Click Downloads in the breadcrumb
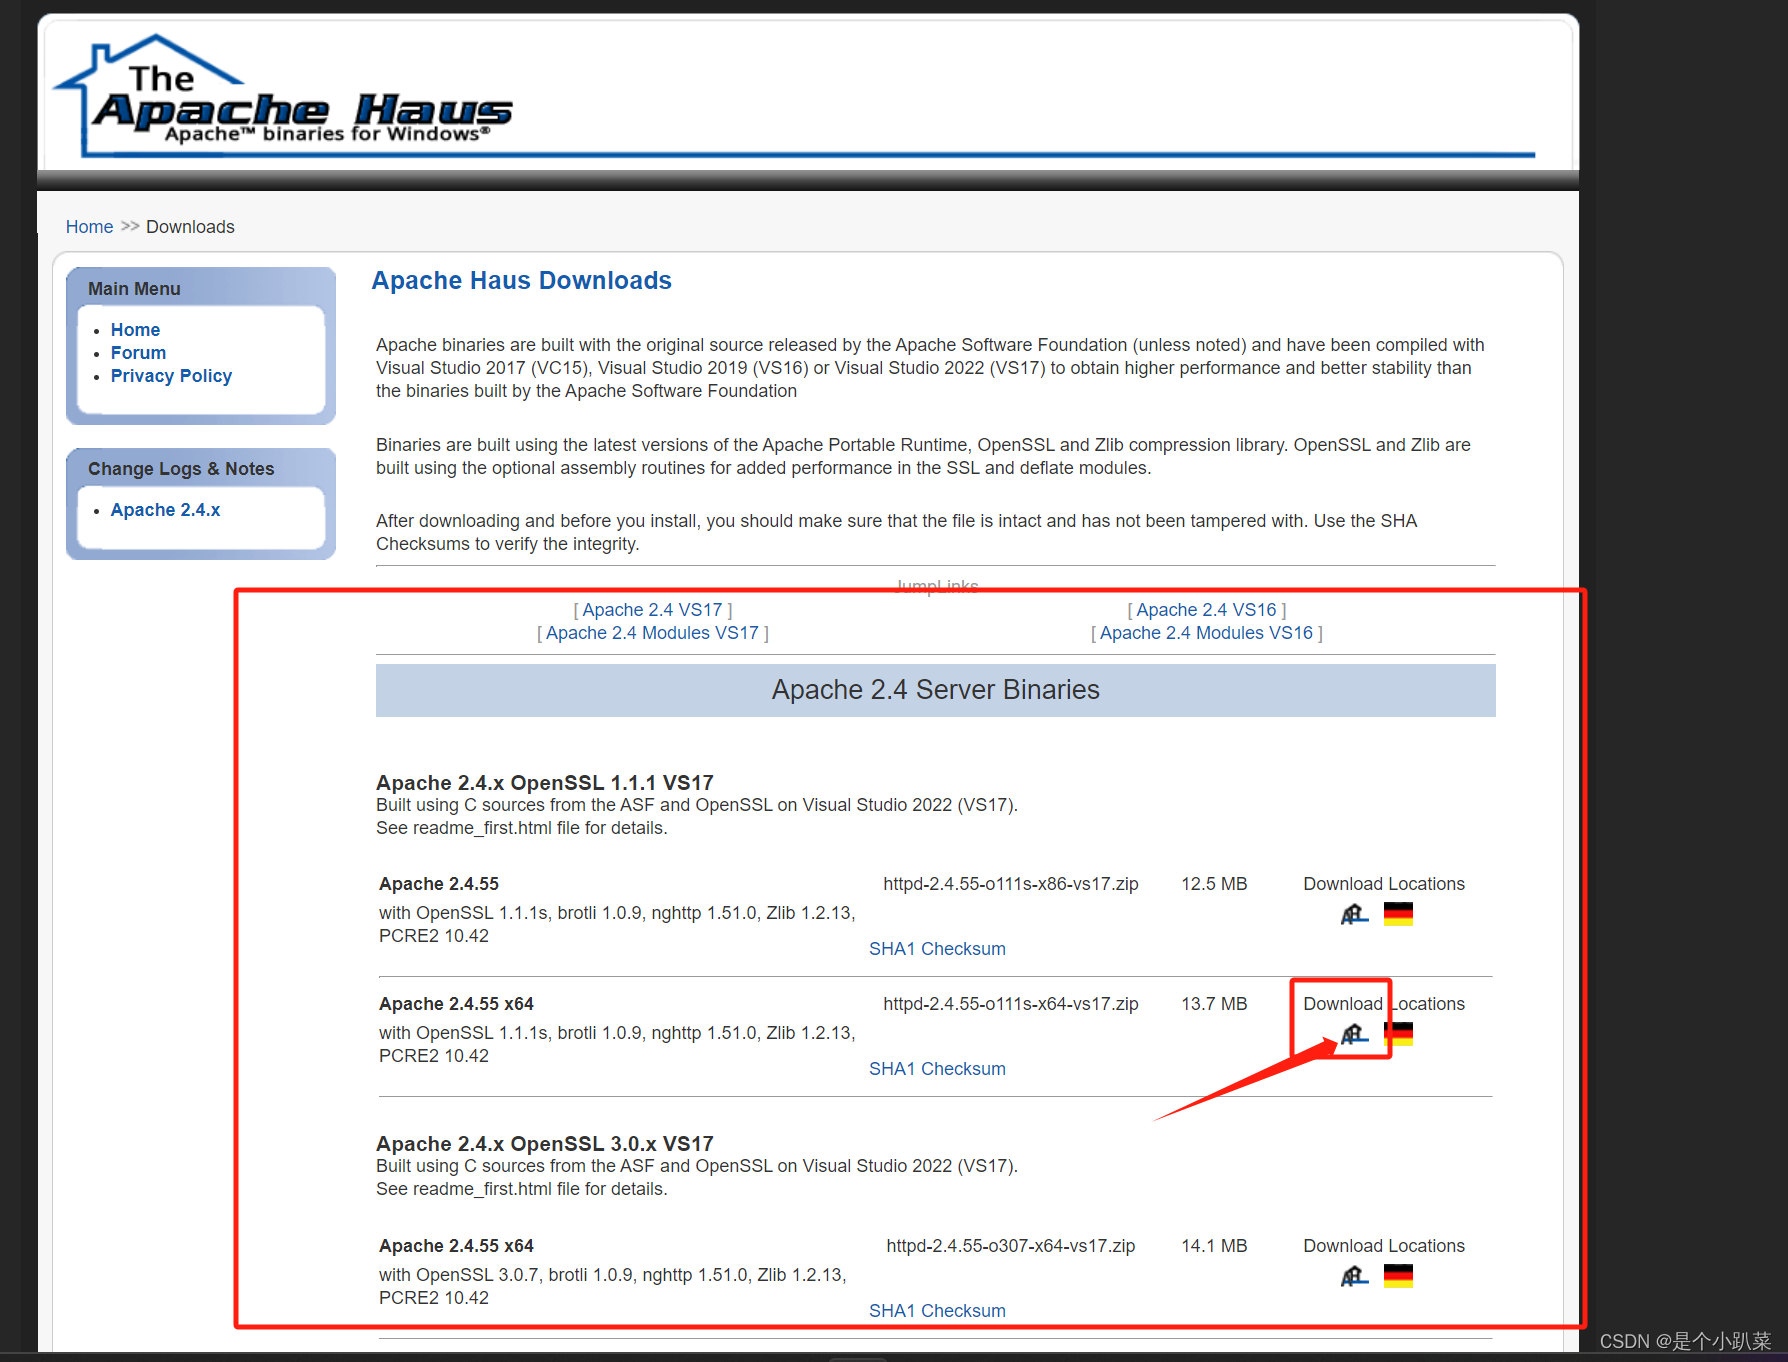The height and width of the screenshot is (1362, 1788). (190, 227)
